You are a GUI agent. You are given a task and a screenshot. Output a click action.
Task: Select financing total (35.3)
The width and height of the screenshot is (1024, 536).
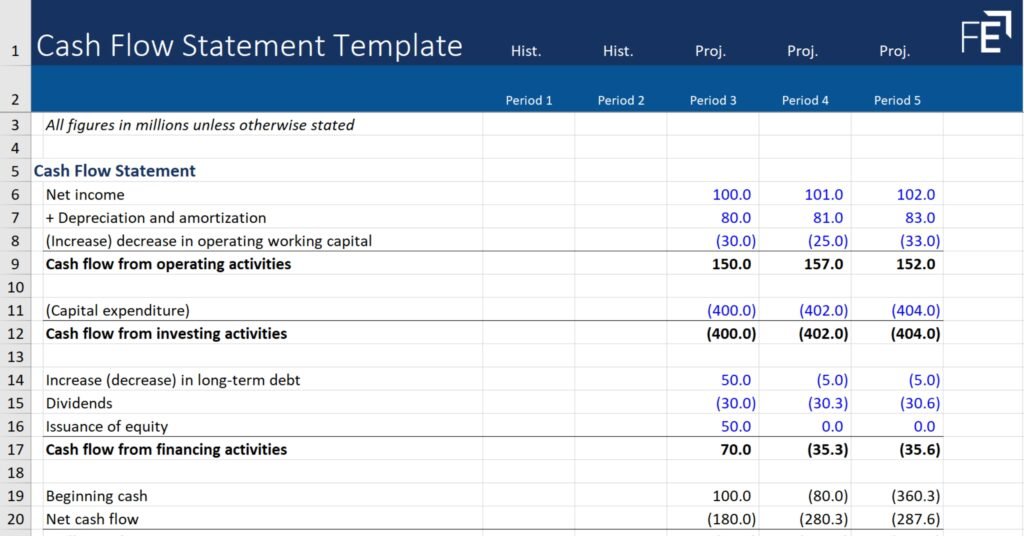pyautogui.click(x=828, y=450)
